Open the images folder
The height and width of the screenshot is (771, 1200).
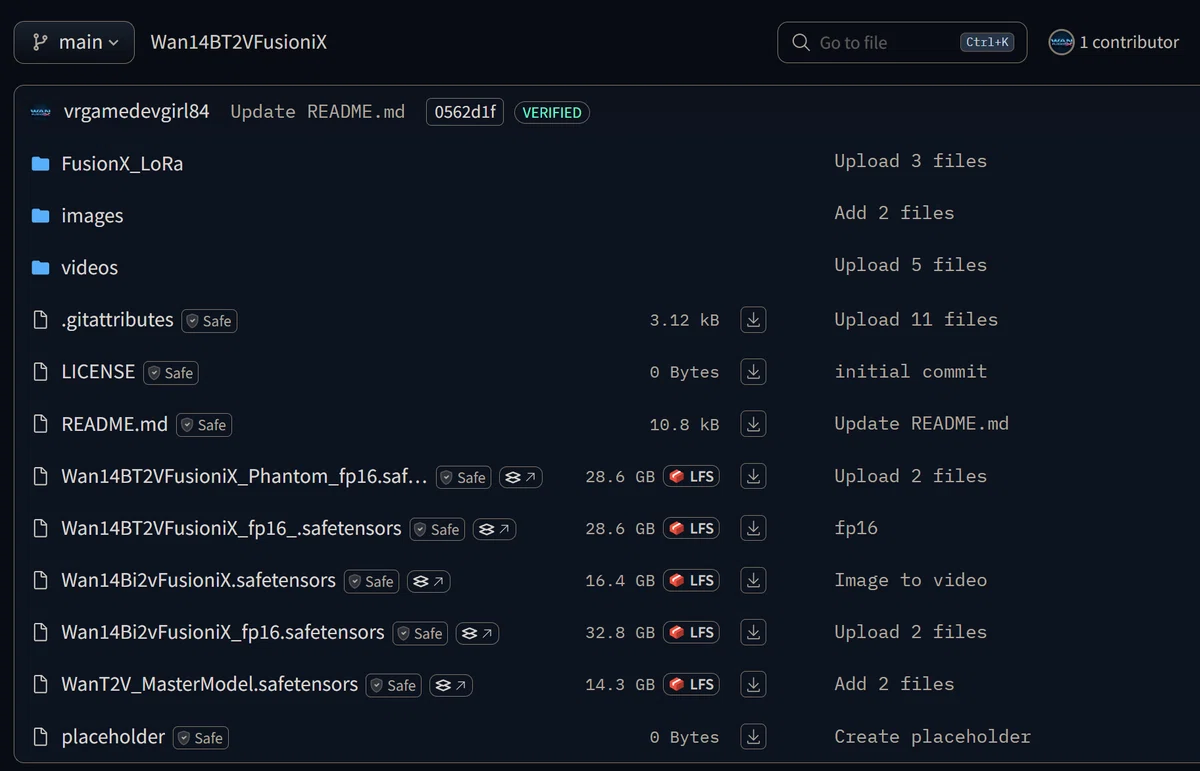pyautogui.click(x=92, y=216)
